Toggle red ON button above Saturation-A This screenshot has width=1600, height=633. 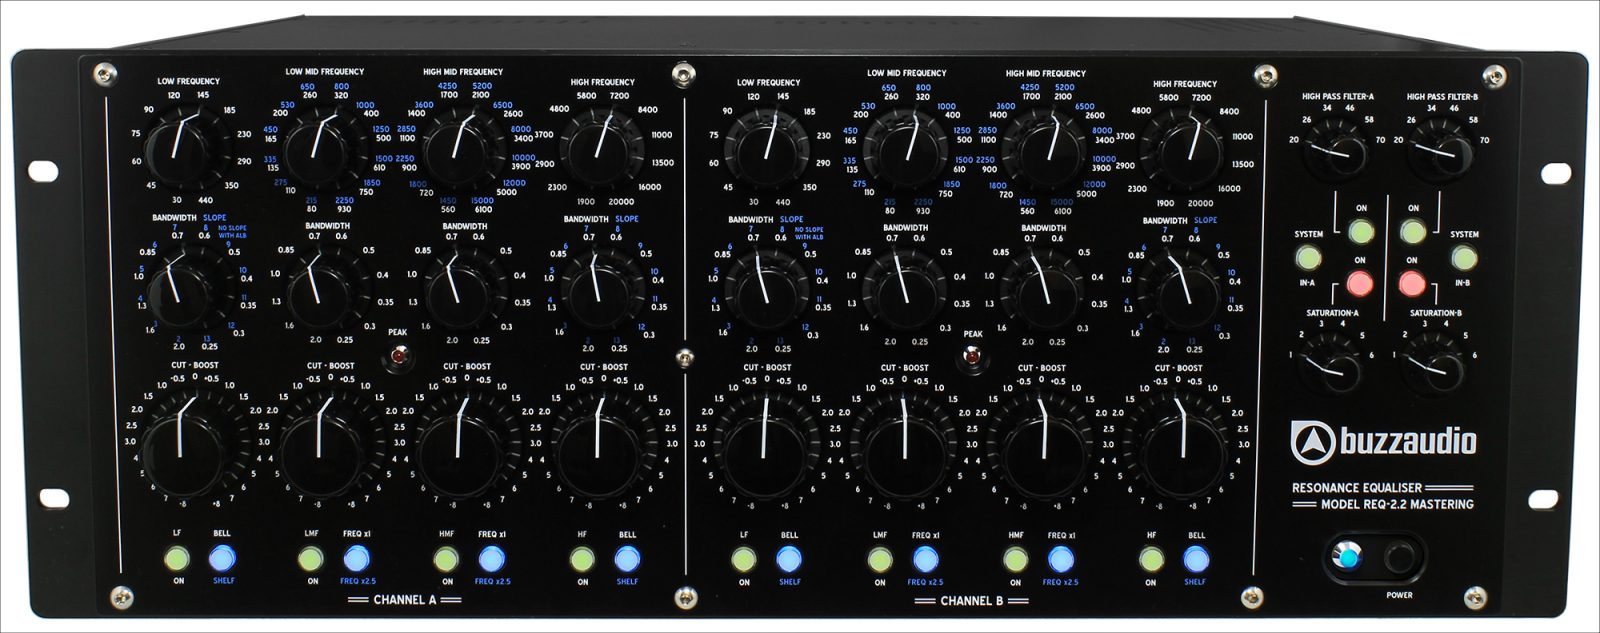[1359, 284]
